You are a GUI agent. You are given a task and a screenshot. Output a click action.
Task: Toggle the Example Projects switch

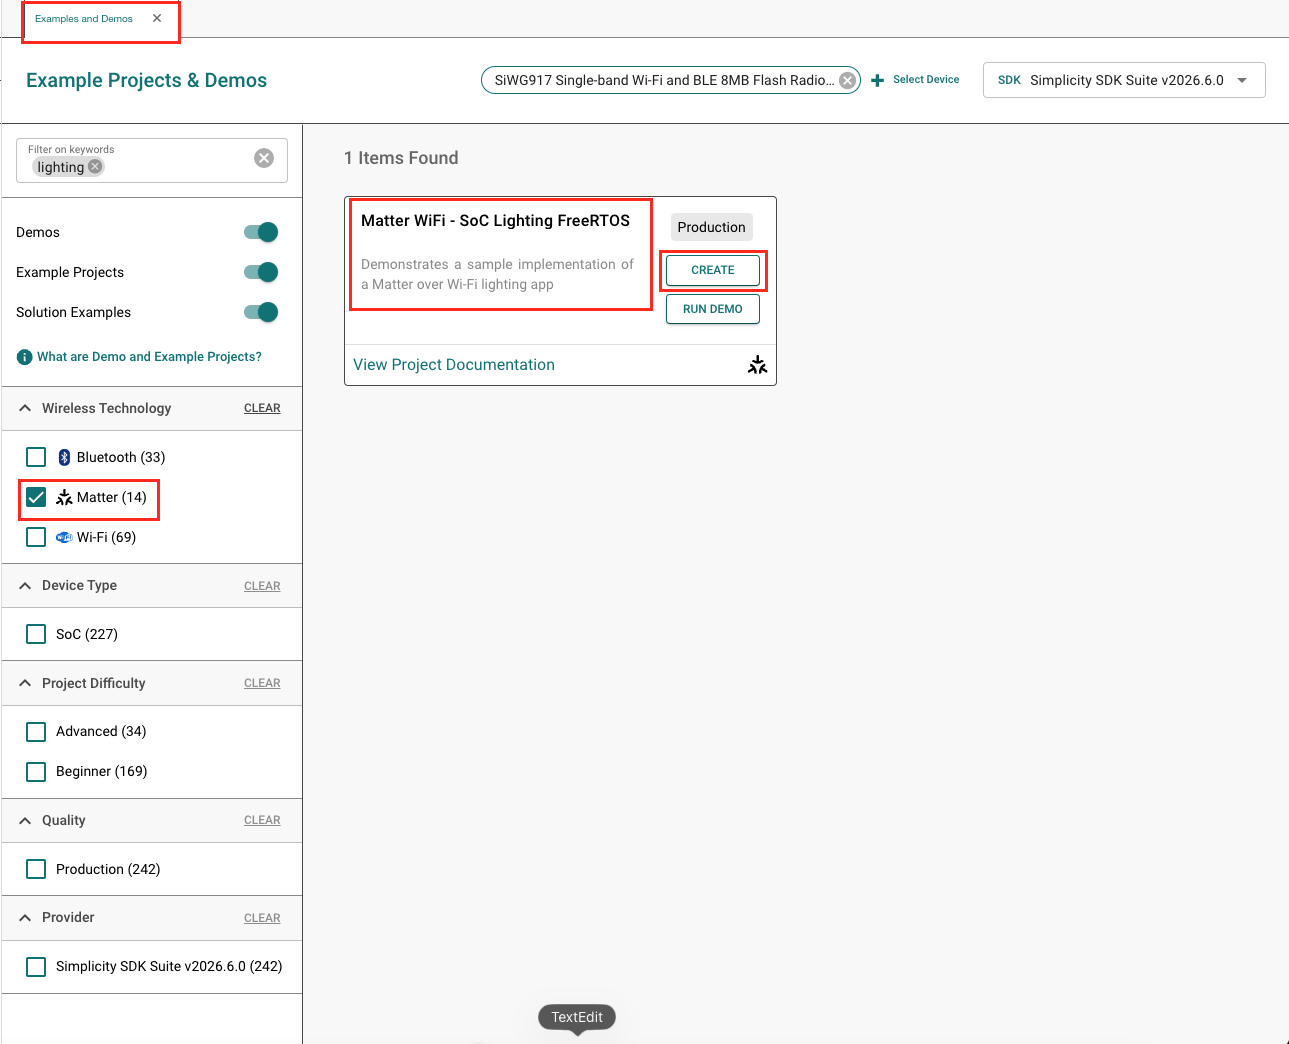(x=261, y=272)
